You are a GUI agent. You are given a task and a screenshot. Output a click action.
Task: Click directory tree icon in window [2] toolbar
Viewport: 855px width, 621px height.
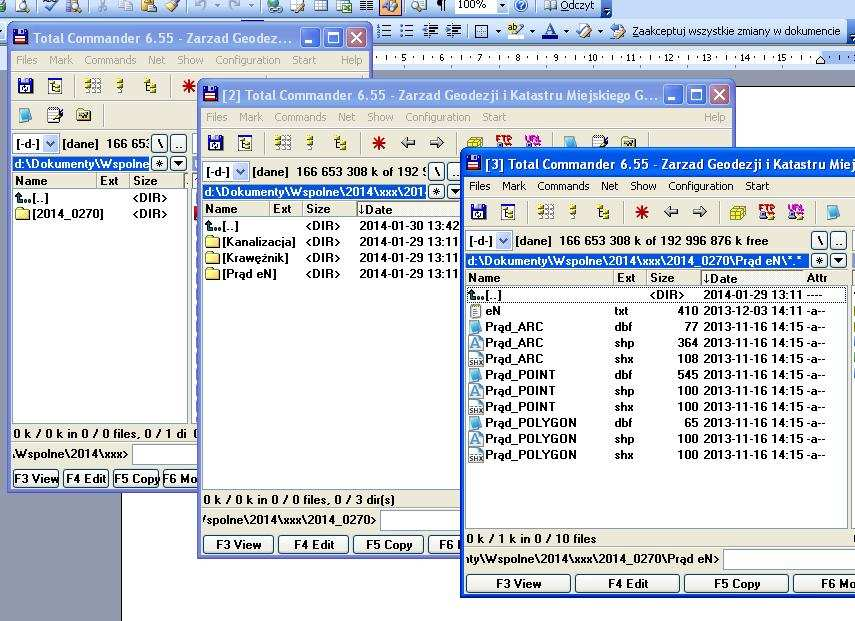click(245, 143)
